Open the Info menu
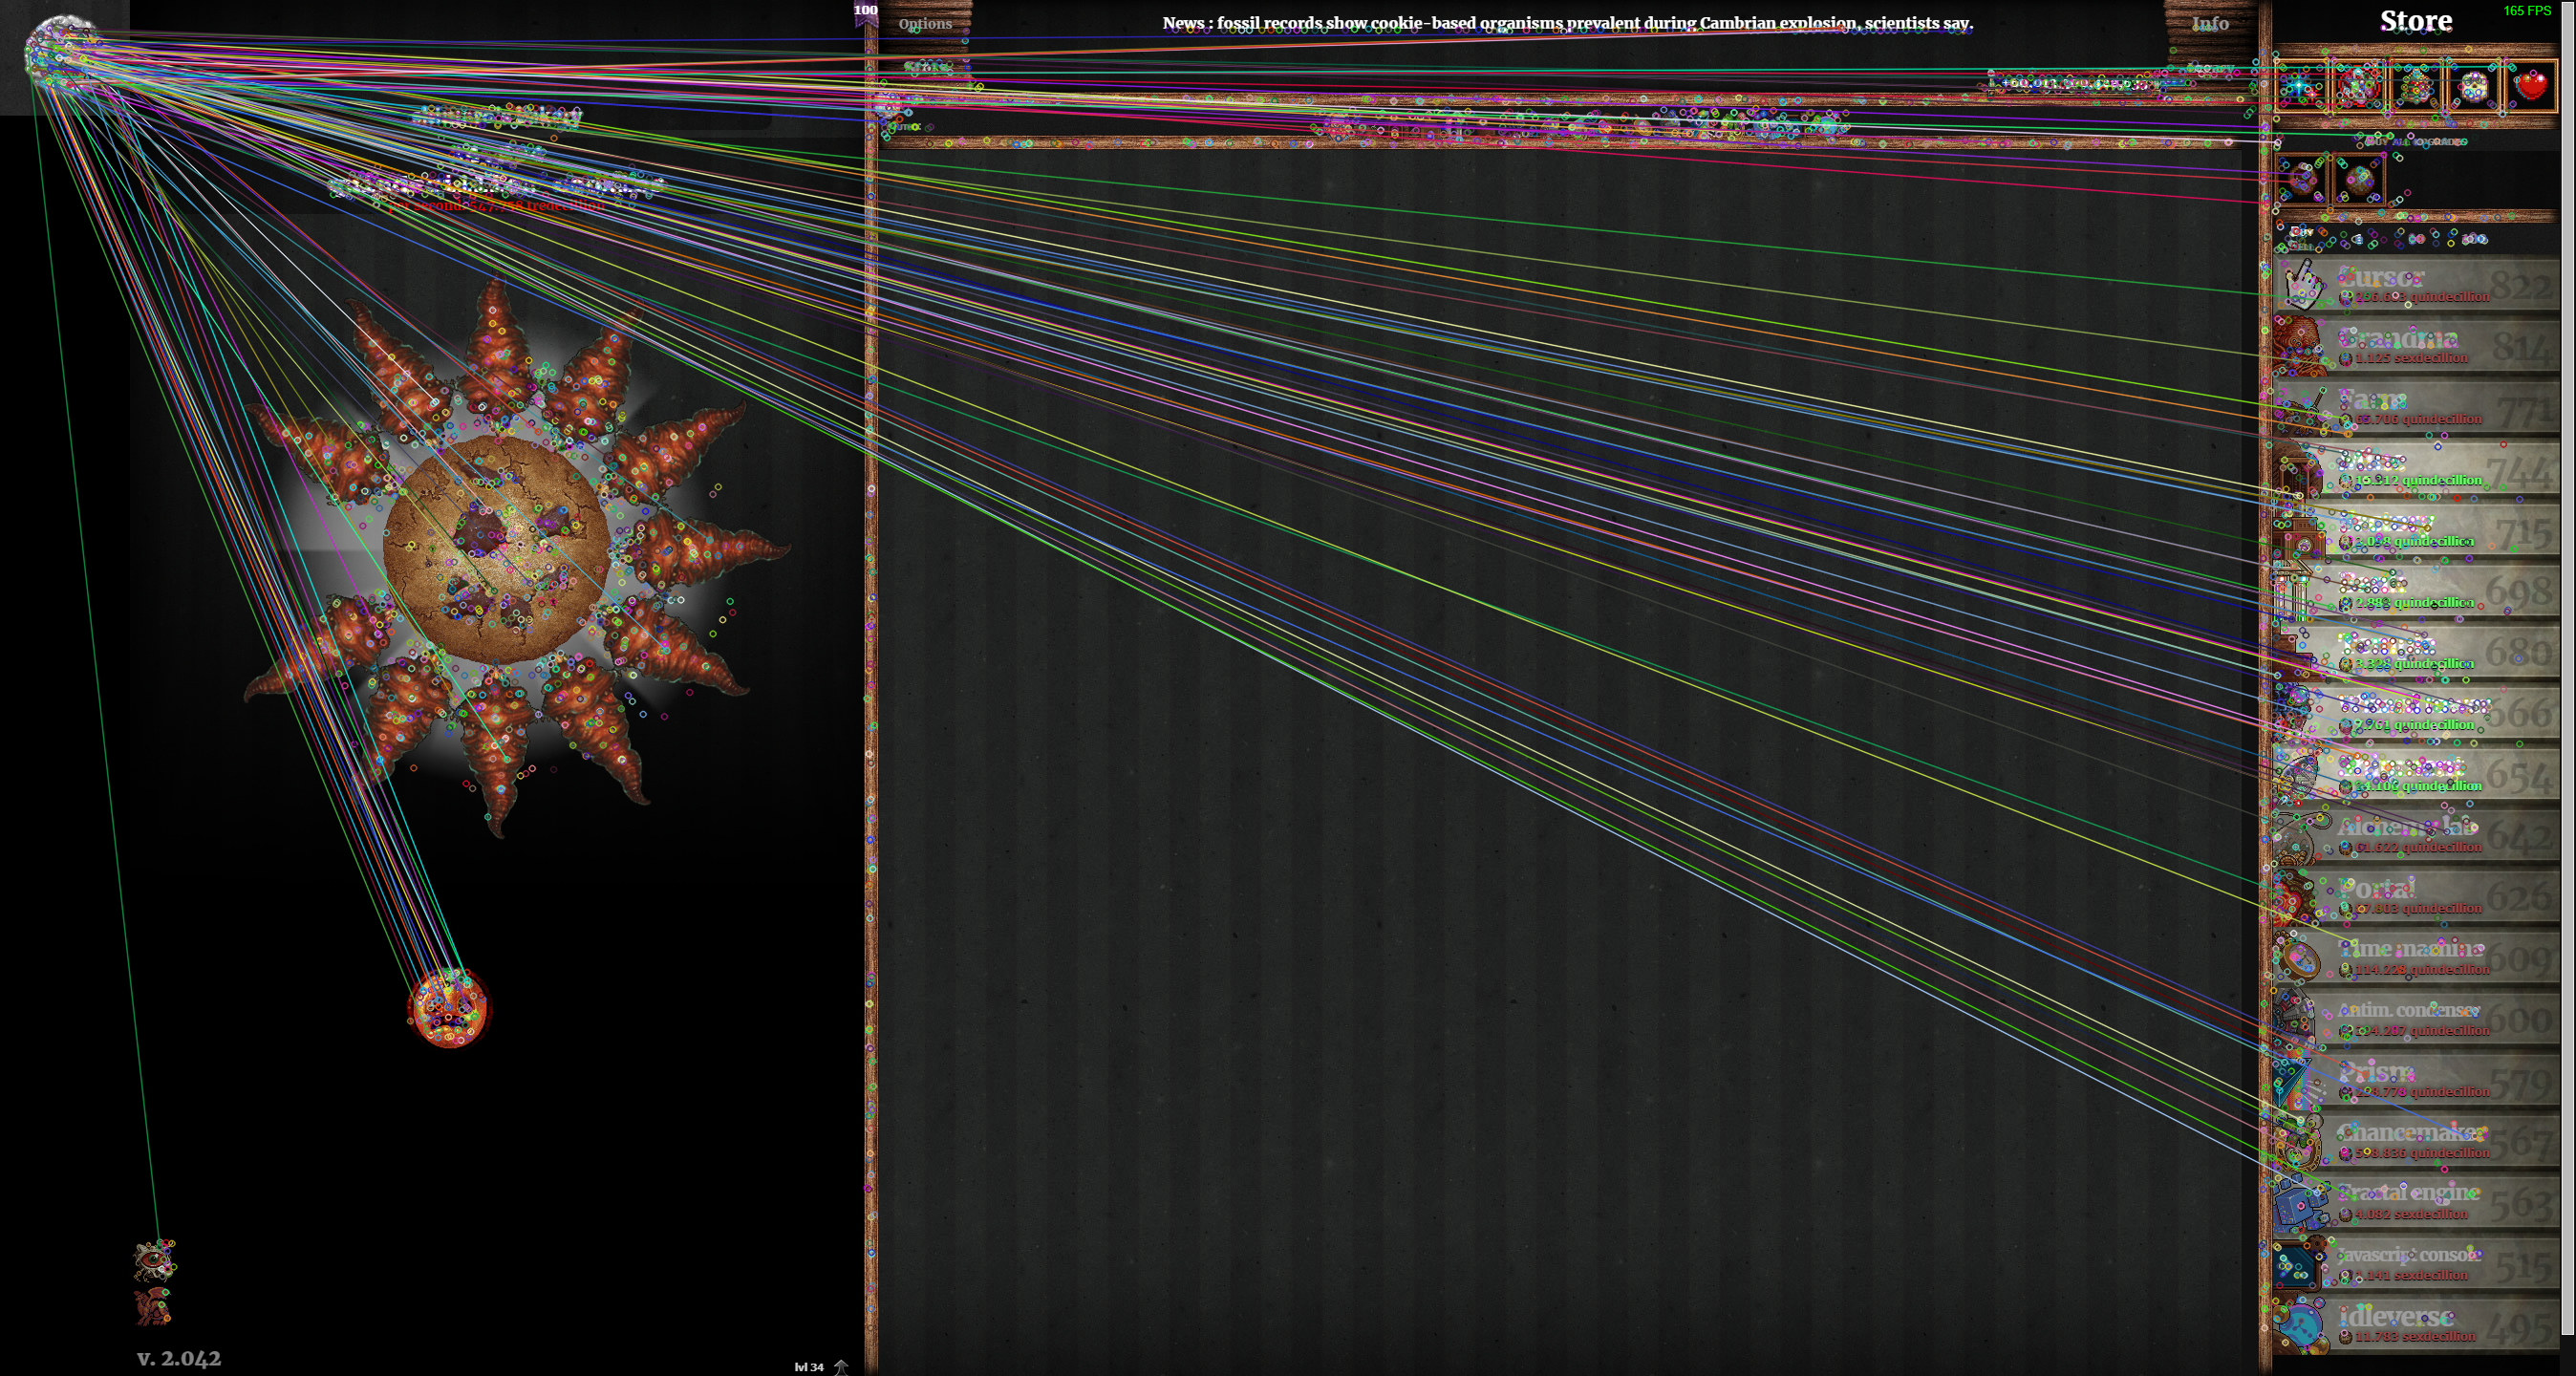The width and height of the screenshot is (2576, 1376). tap(2210, 23)
